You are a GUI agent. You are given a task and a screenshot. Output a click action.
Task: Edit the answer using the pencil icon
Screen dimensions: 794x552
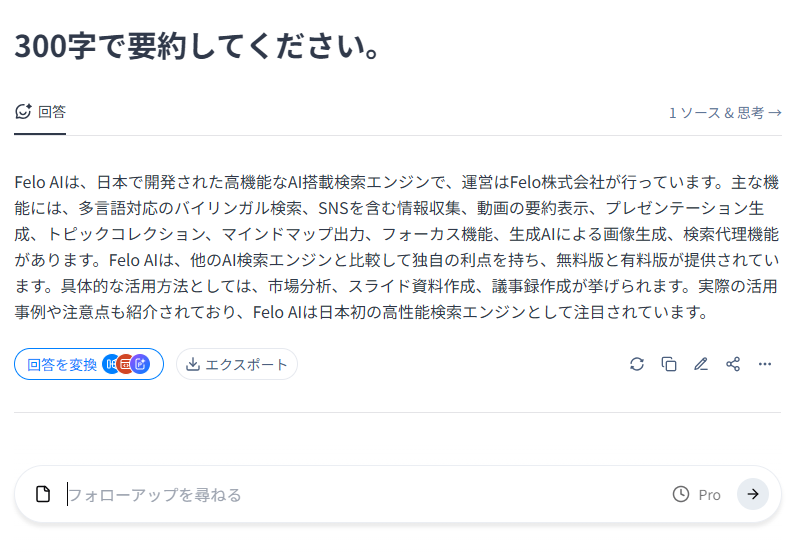(701, 364)
